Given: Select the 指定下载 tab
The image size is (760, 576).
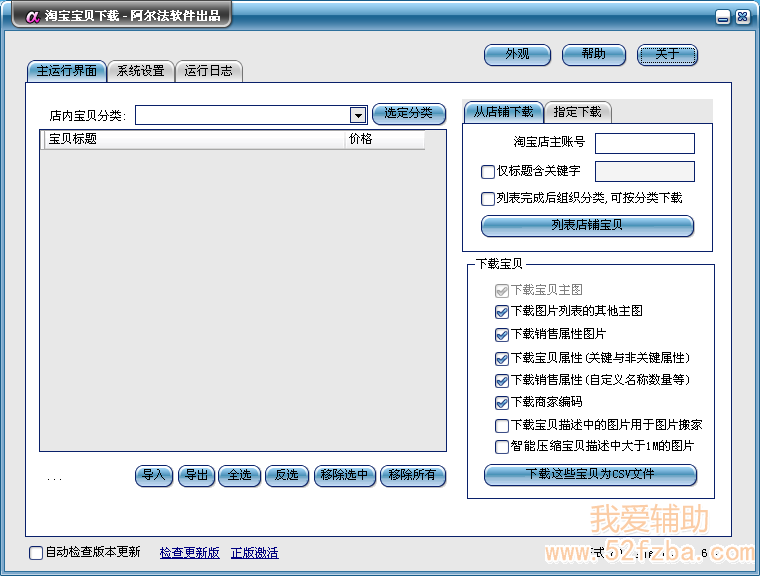Looking at the screenshot, I should click(577, 112).
